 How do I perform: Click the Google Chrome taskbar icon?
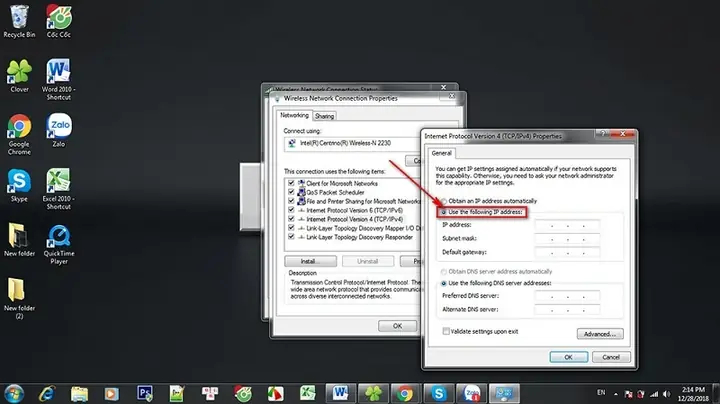[405, 393]
